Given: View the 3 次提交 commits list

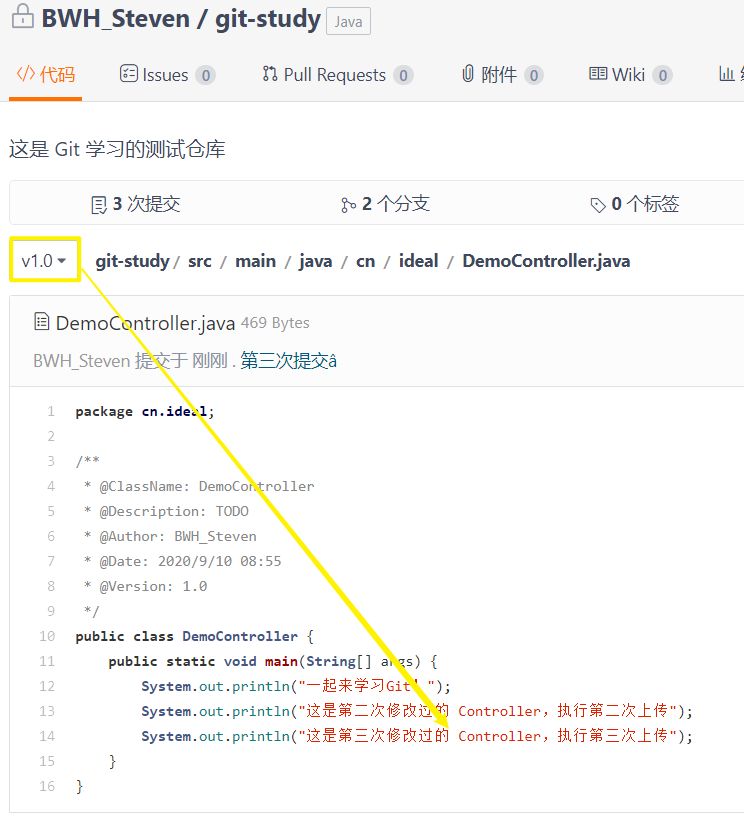Looking at the screenshot, I should point(136,204).
